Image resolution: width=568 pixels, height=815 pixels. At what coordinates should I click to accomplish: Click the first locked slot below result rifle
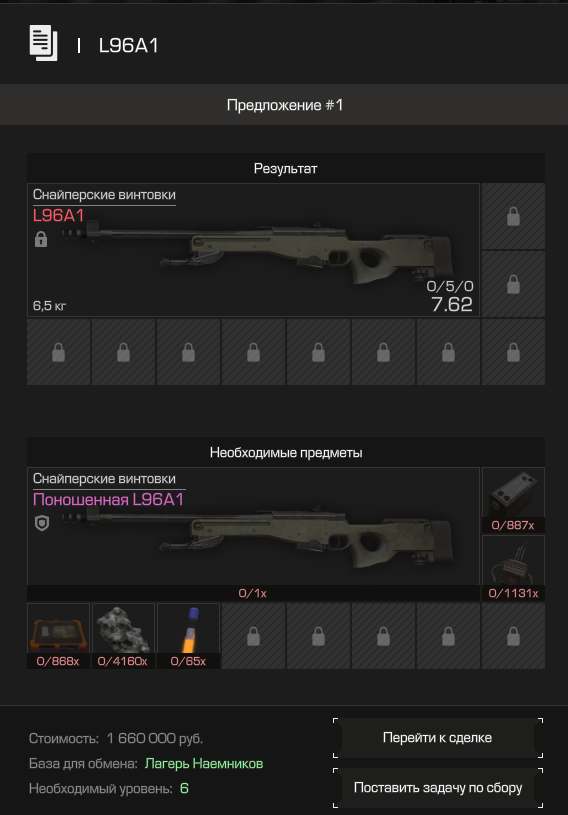[x=58, y=352]
